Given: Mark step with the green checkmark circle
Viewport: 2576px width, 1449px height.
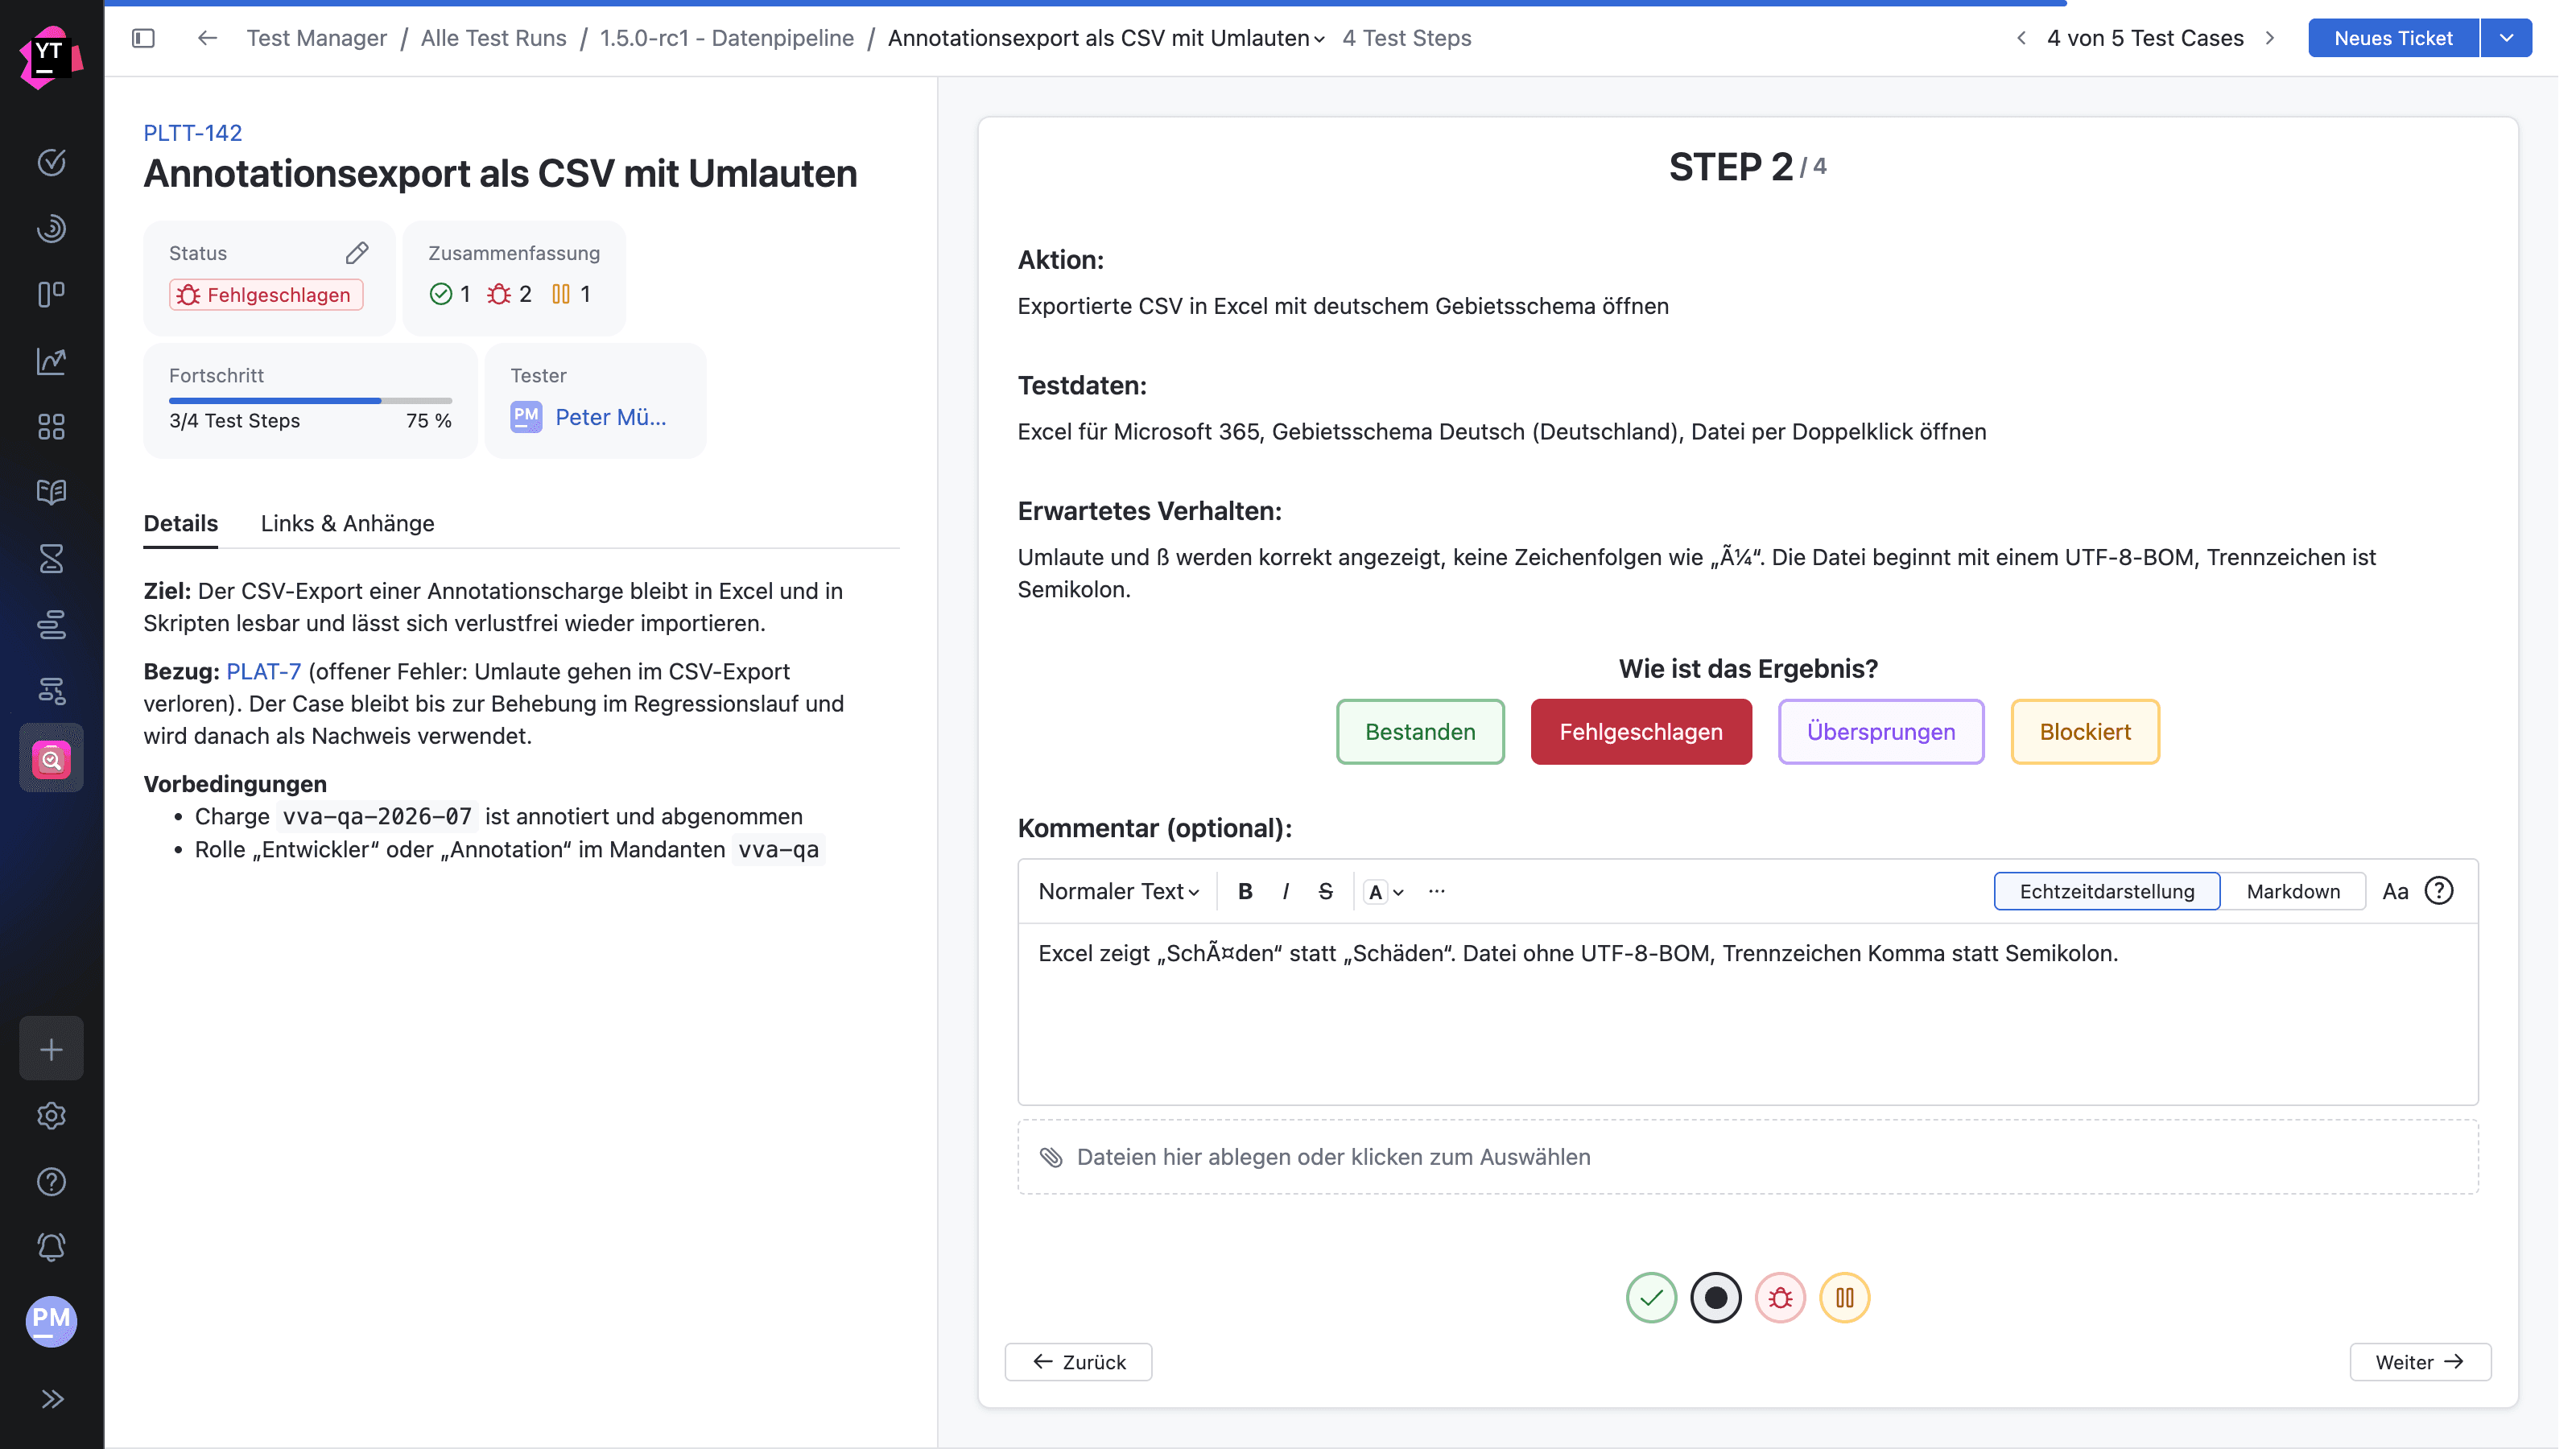Looking at the screenshot, I should (x=1651, y=1298).
